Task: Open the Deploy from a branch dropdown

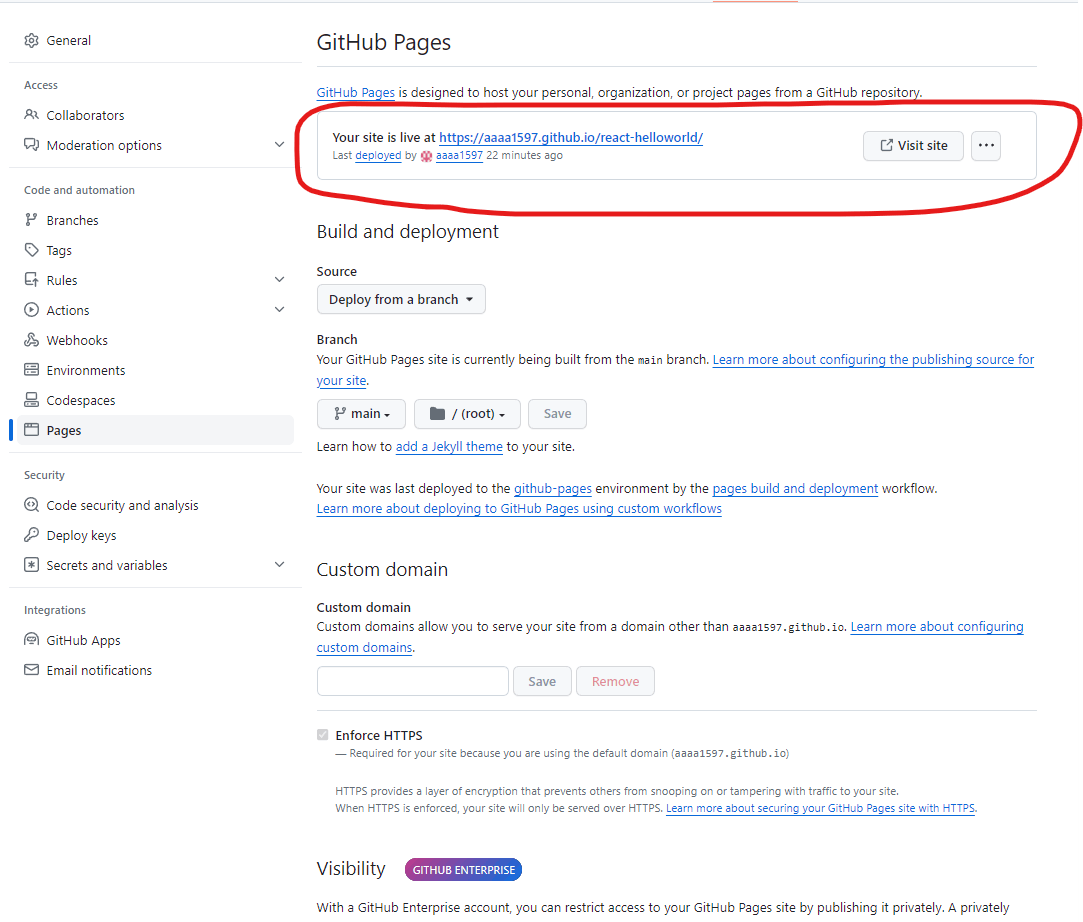Action: [401, 299]
